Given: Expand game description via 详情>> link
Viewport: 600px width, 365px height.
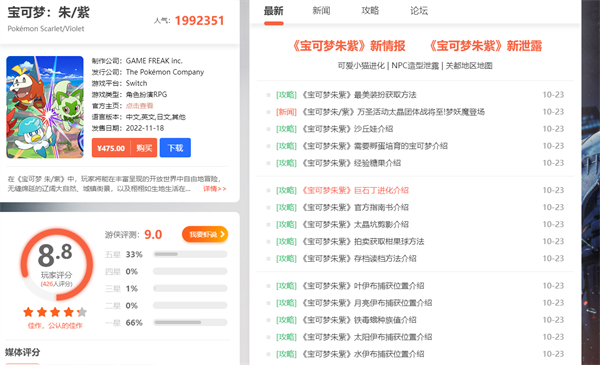Looking at the screenshot, I should click(x=215, y=189).
